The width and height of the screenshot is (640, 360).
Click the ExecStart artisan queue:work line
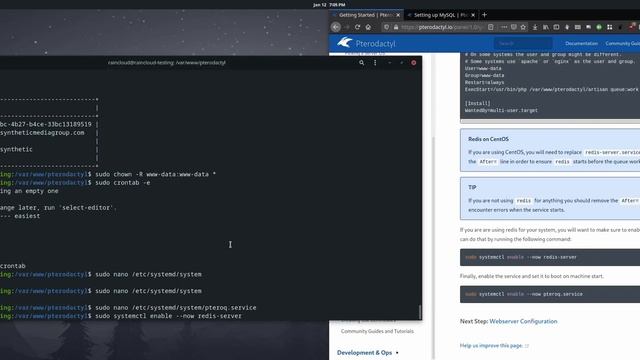coord(552,89)
